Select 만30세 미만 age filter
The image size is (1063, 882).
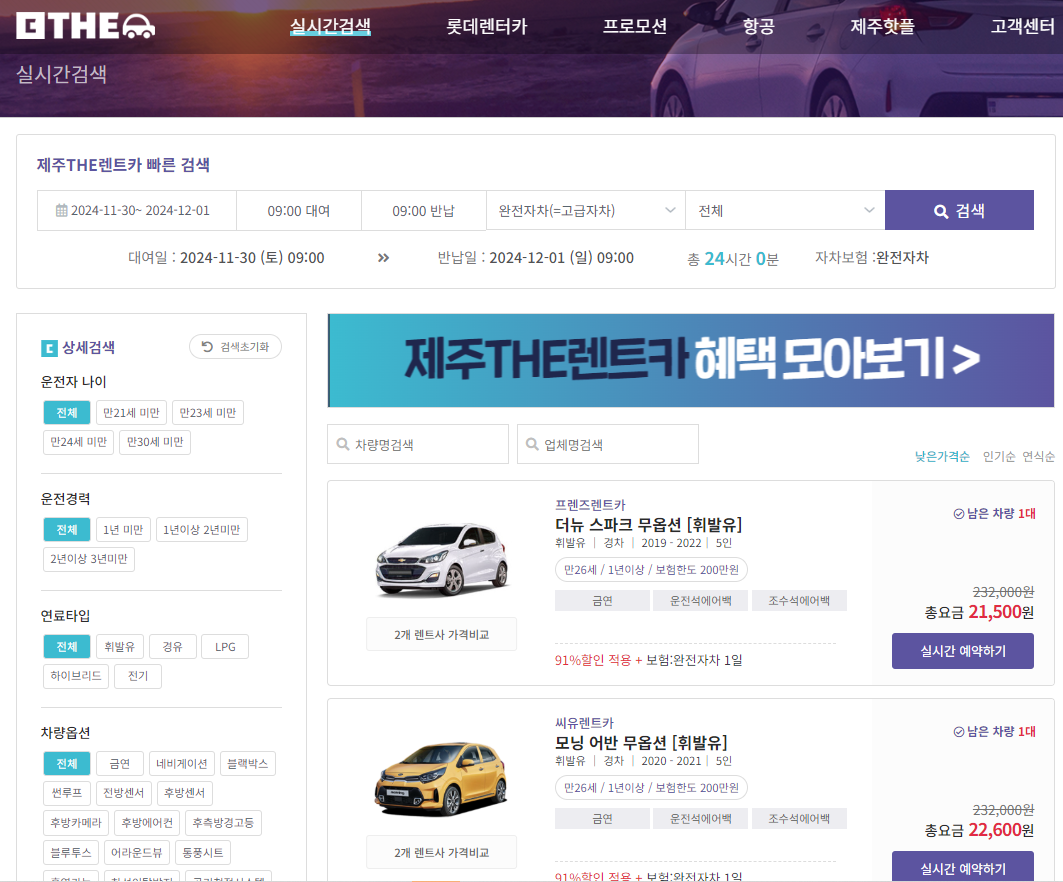(x=155, y=442)
